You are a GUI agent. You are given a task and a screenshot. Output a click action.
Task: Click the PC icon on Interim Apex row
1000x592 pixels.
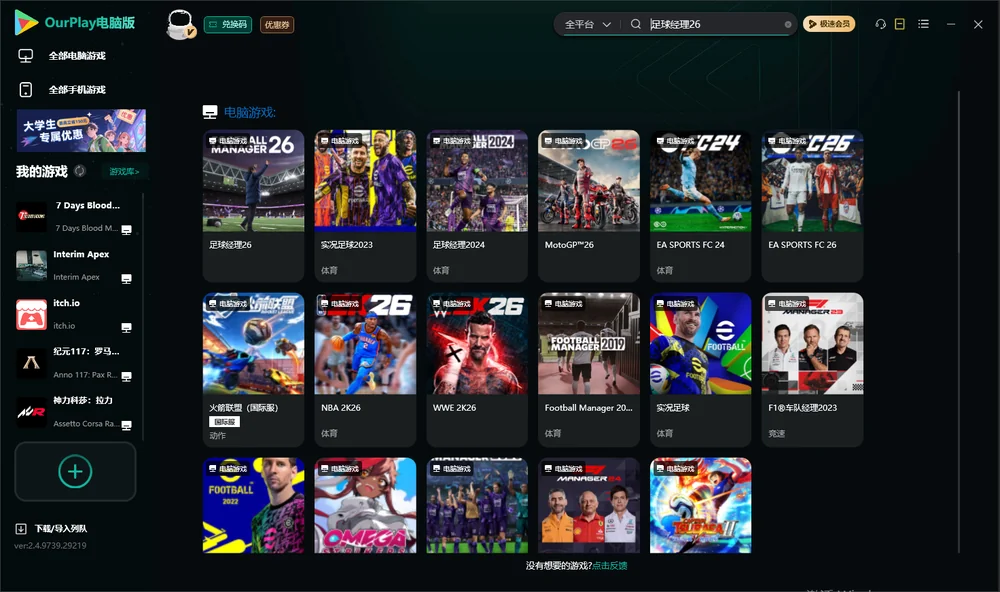click(126, 279)
